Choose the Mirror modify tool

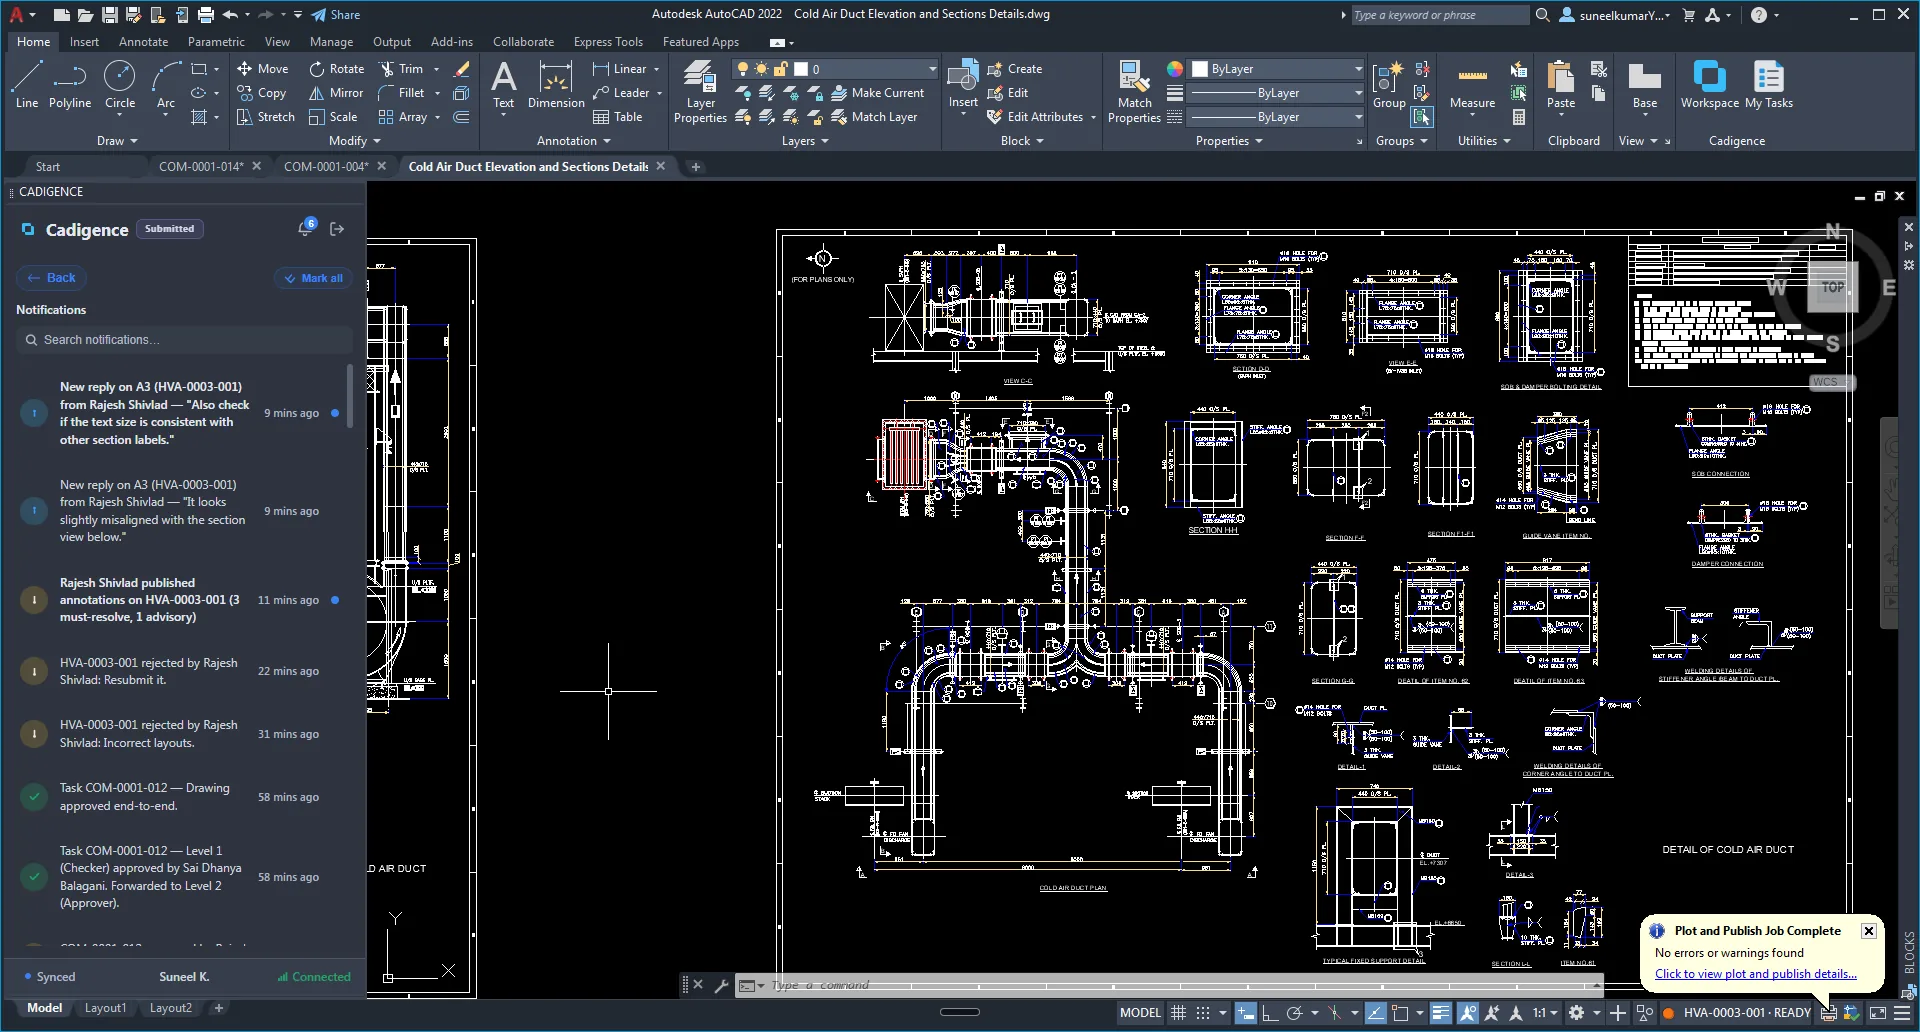[336, 93]
